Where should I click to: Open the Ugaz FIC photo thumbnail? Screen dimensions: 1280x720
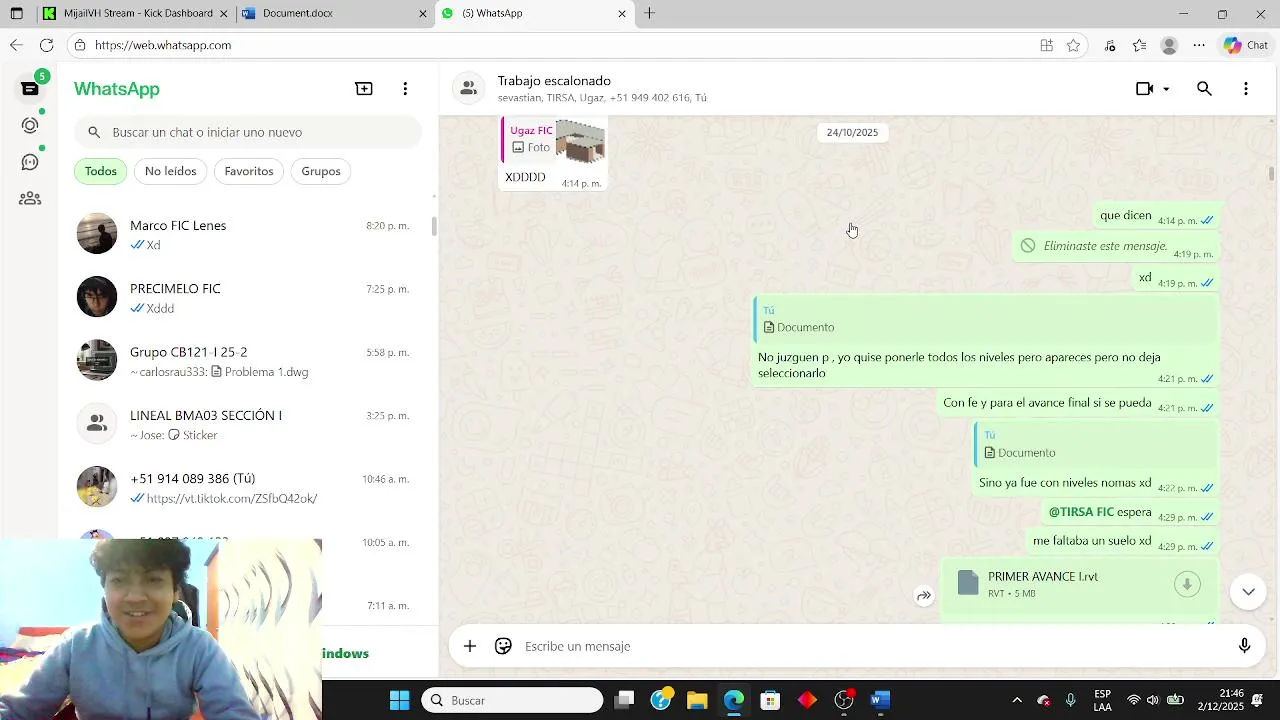[580, 141]
